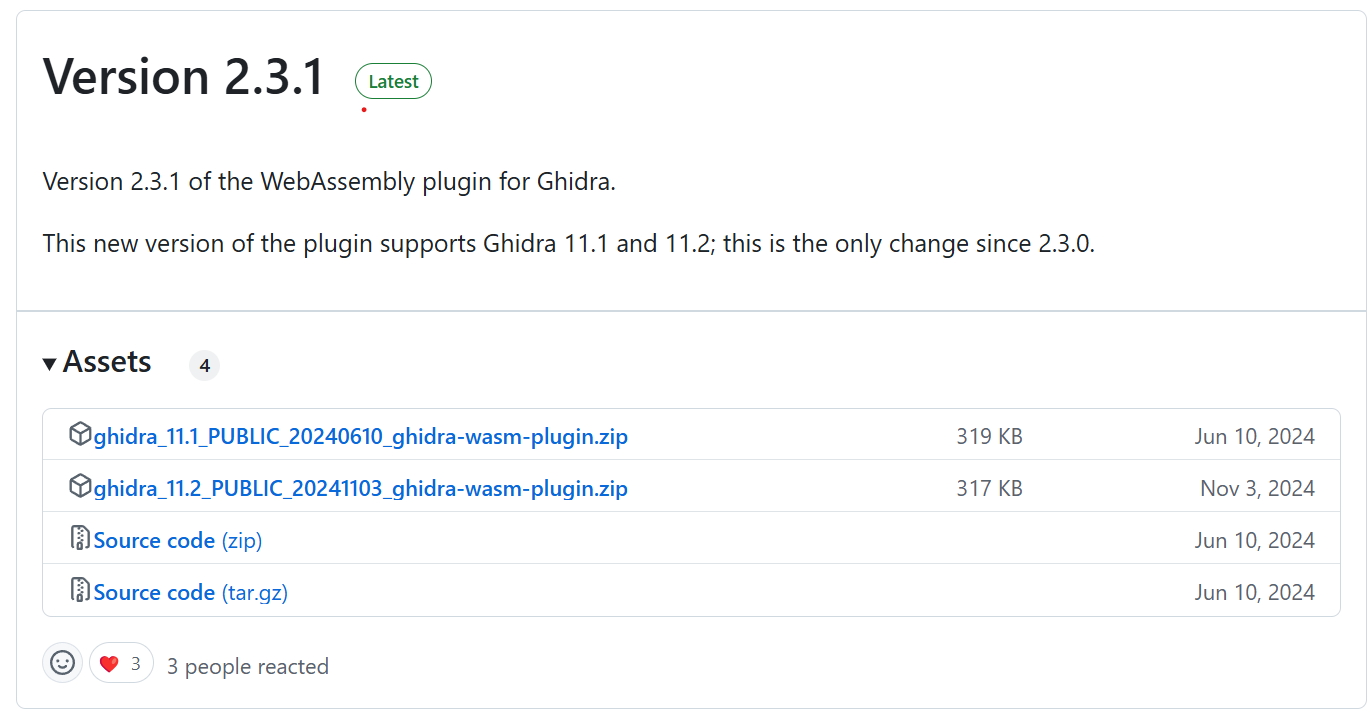
Task: Click the zip file icon beside Source code (zip)
Action: (80, 538)
